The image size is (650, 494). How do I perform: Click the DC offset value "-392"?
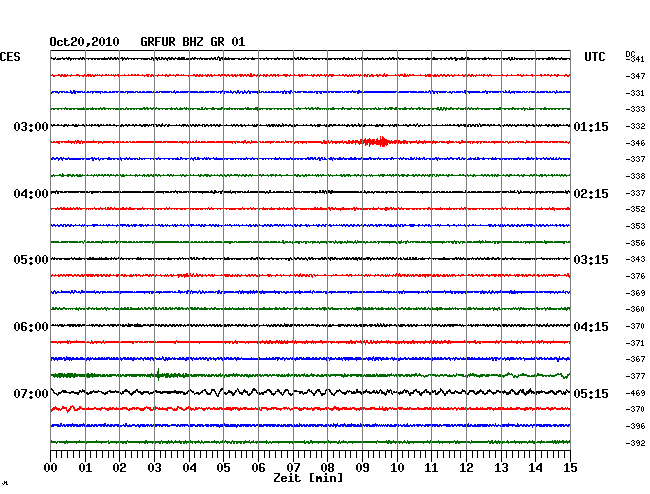635,443
